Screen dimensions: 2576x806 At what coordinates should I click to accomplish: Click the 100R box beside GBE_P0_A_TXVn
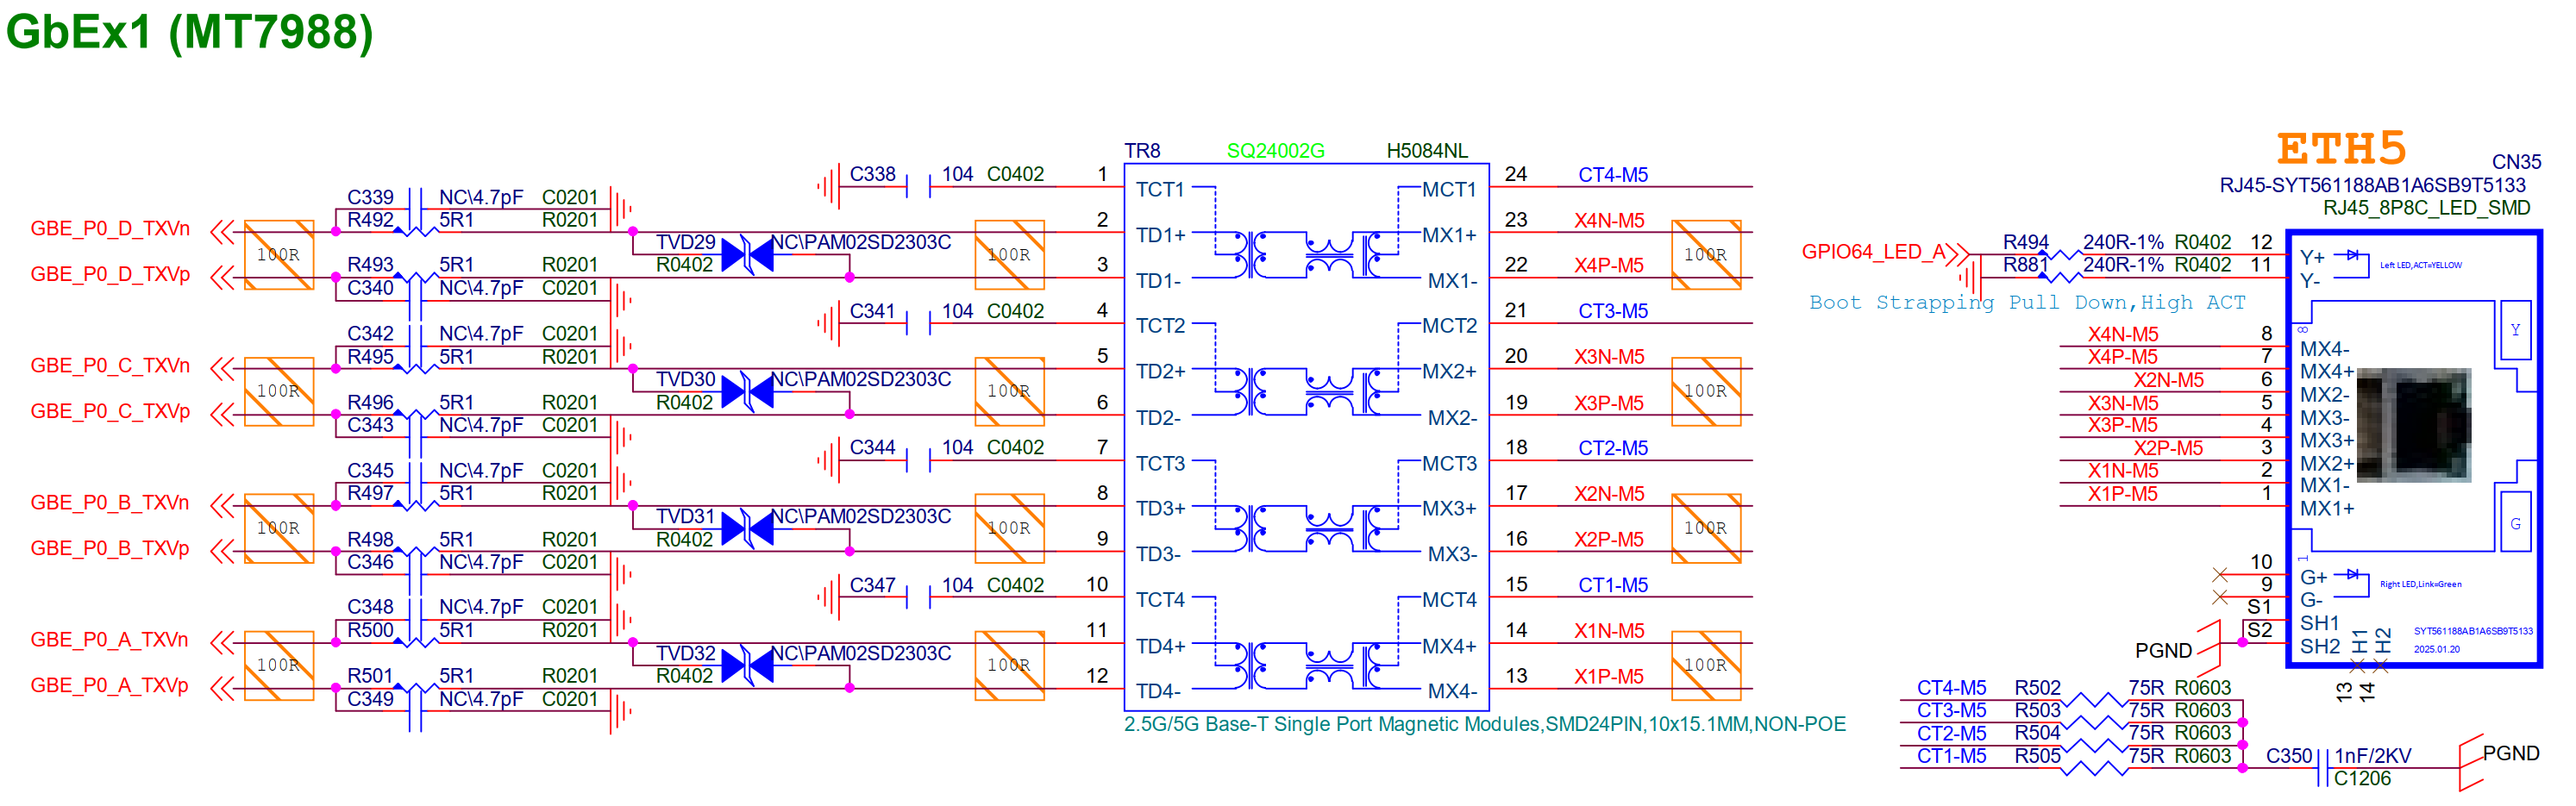click(x=279, y=665)
